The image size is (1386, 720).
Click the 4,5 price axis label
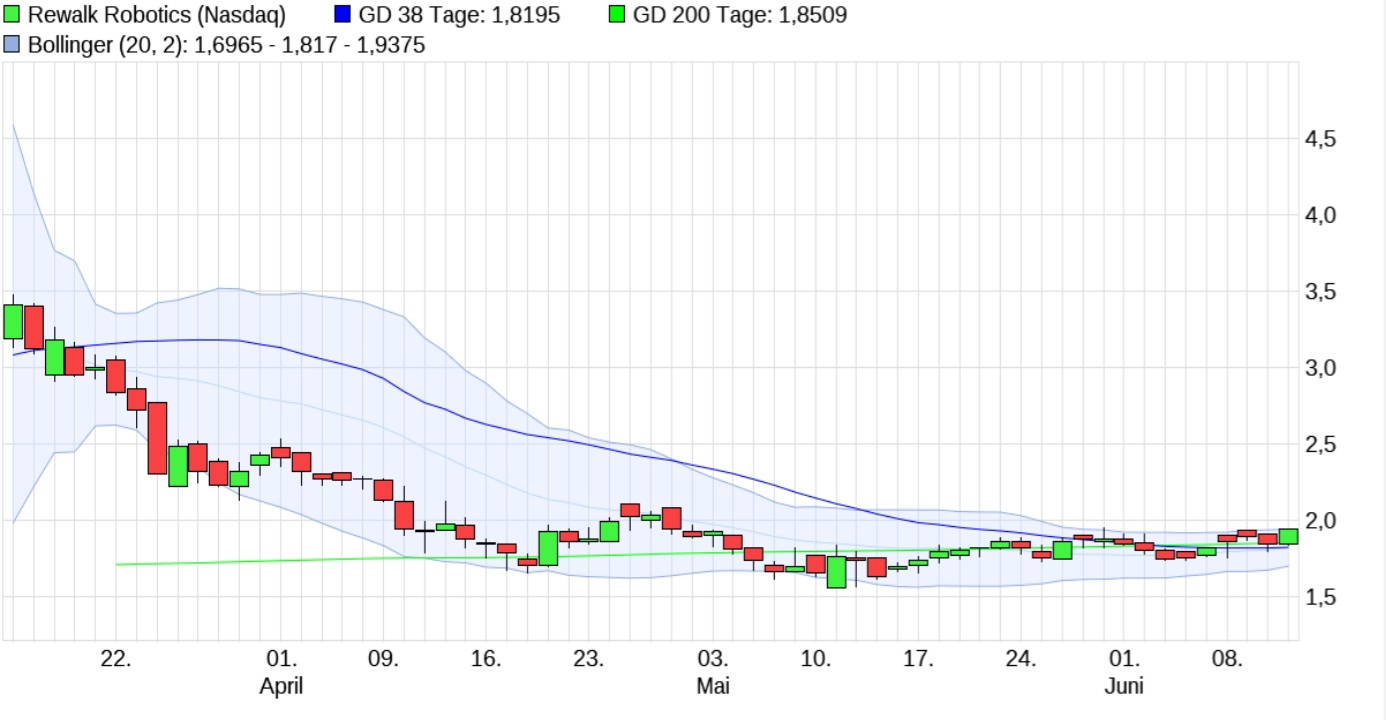(1322, 139)
